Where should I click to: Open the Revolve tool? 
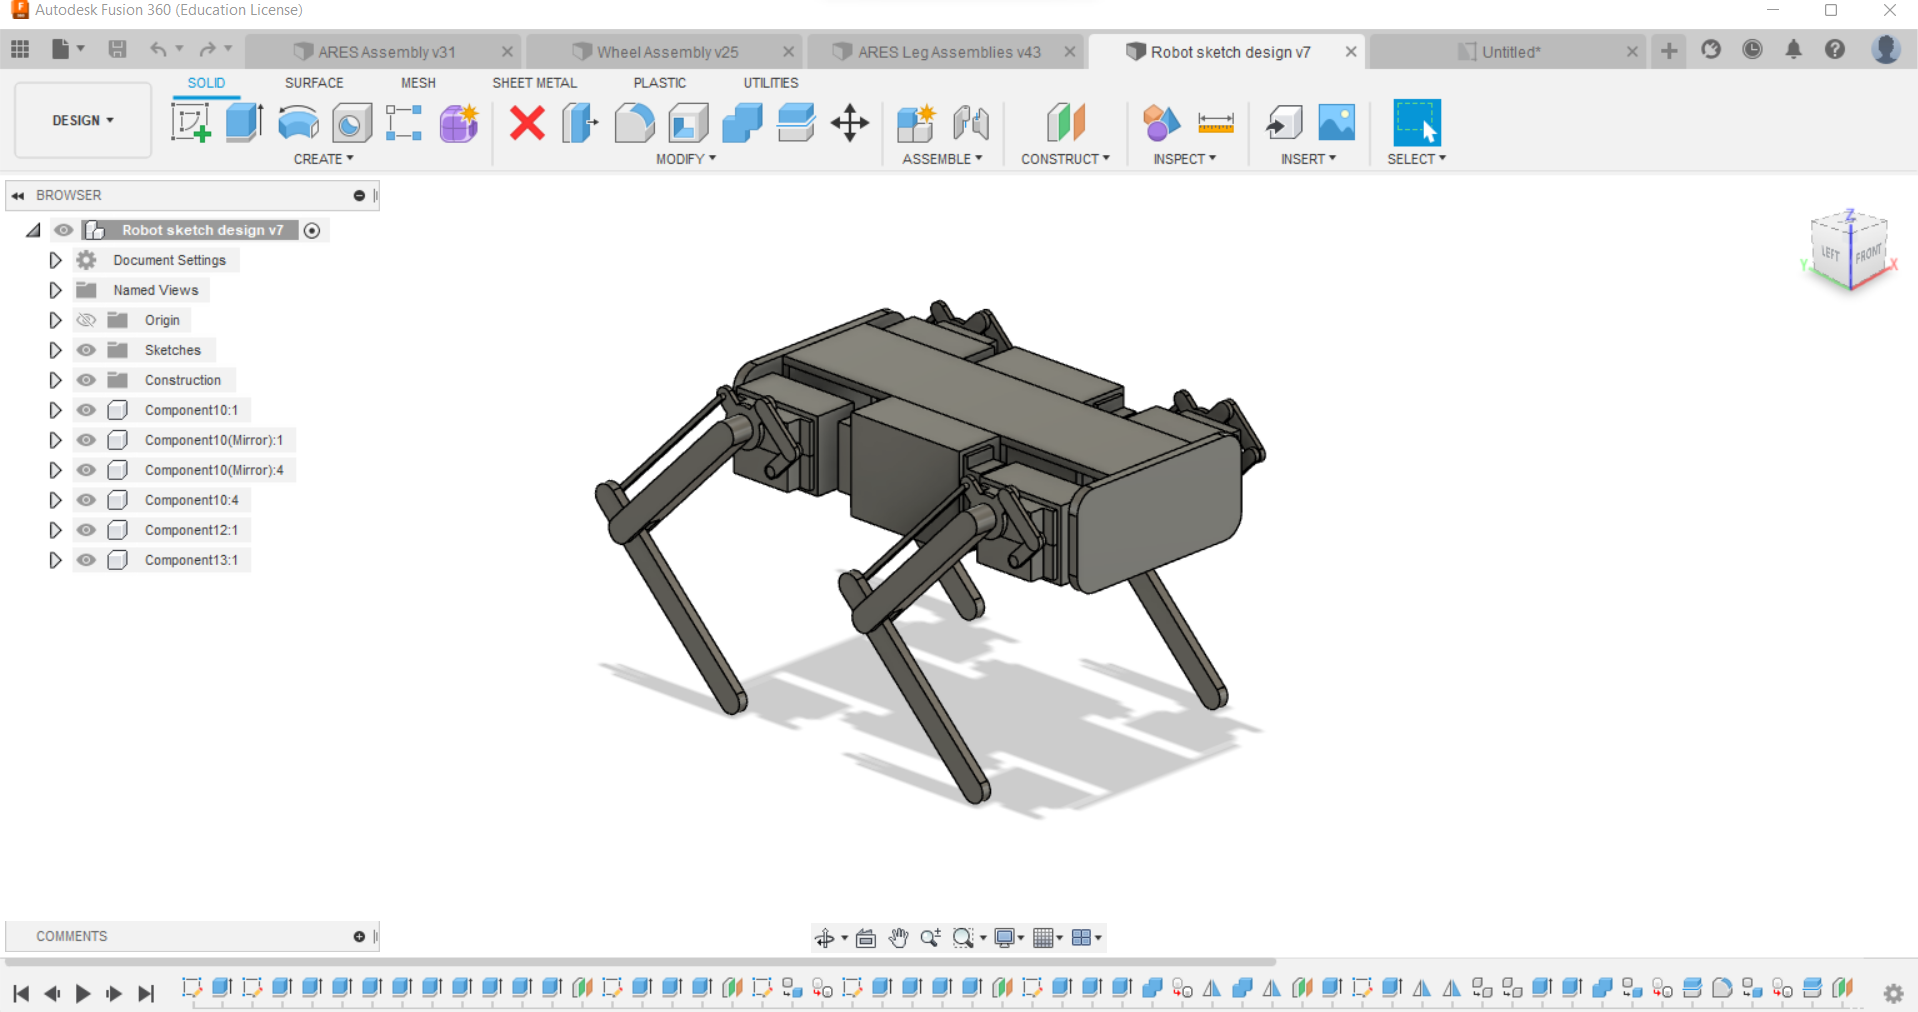[x=297, y=123]
